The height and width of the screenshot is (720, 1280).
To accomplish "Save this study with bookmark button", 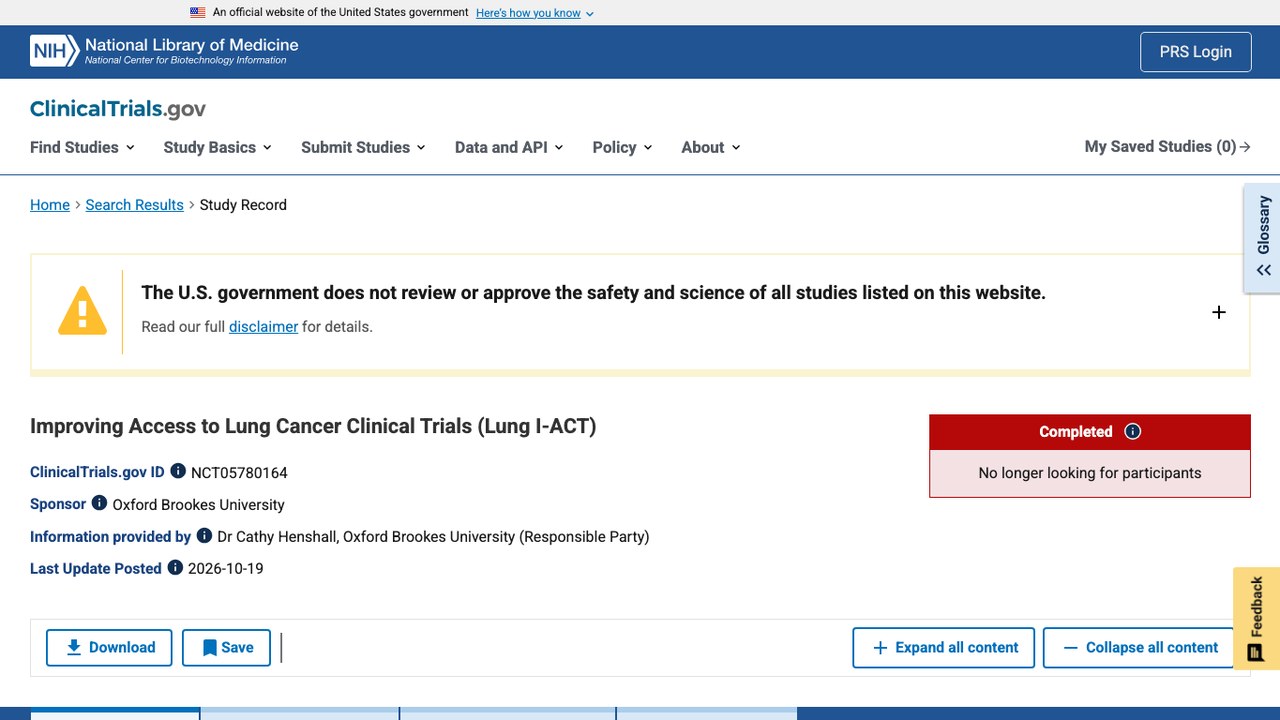I will [x=226, y=648].
